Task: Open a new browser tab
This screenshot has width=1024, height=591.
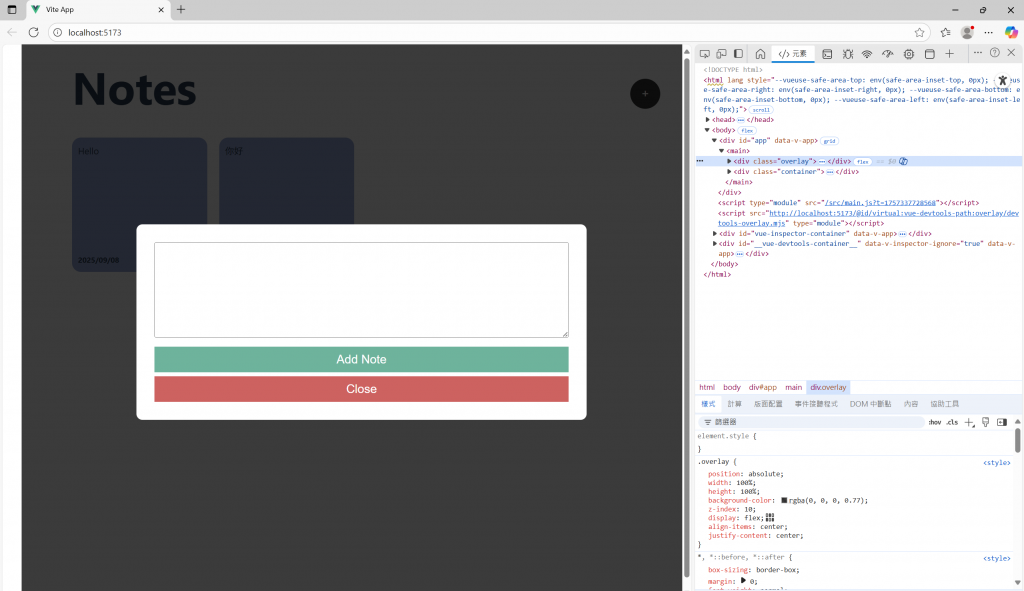Action: [181, 10]
